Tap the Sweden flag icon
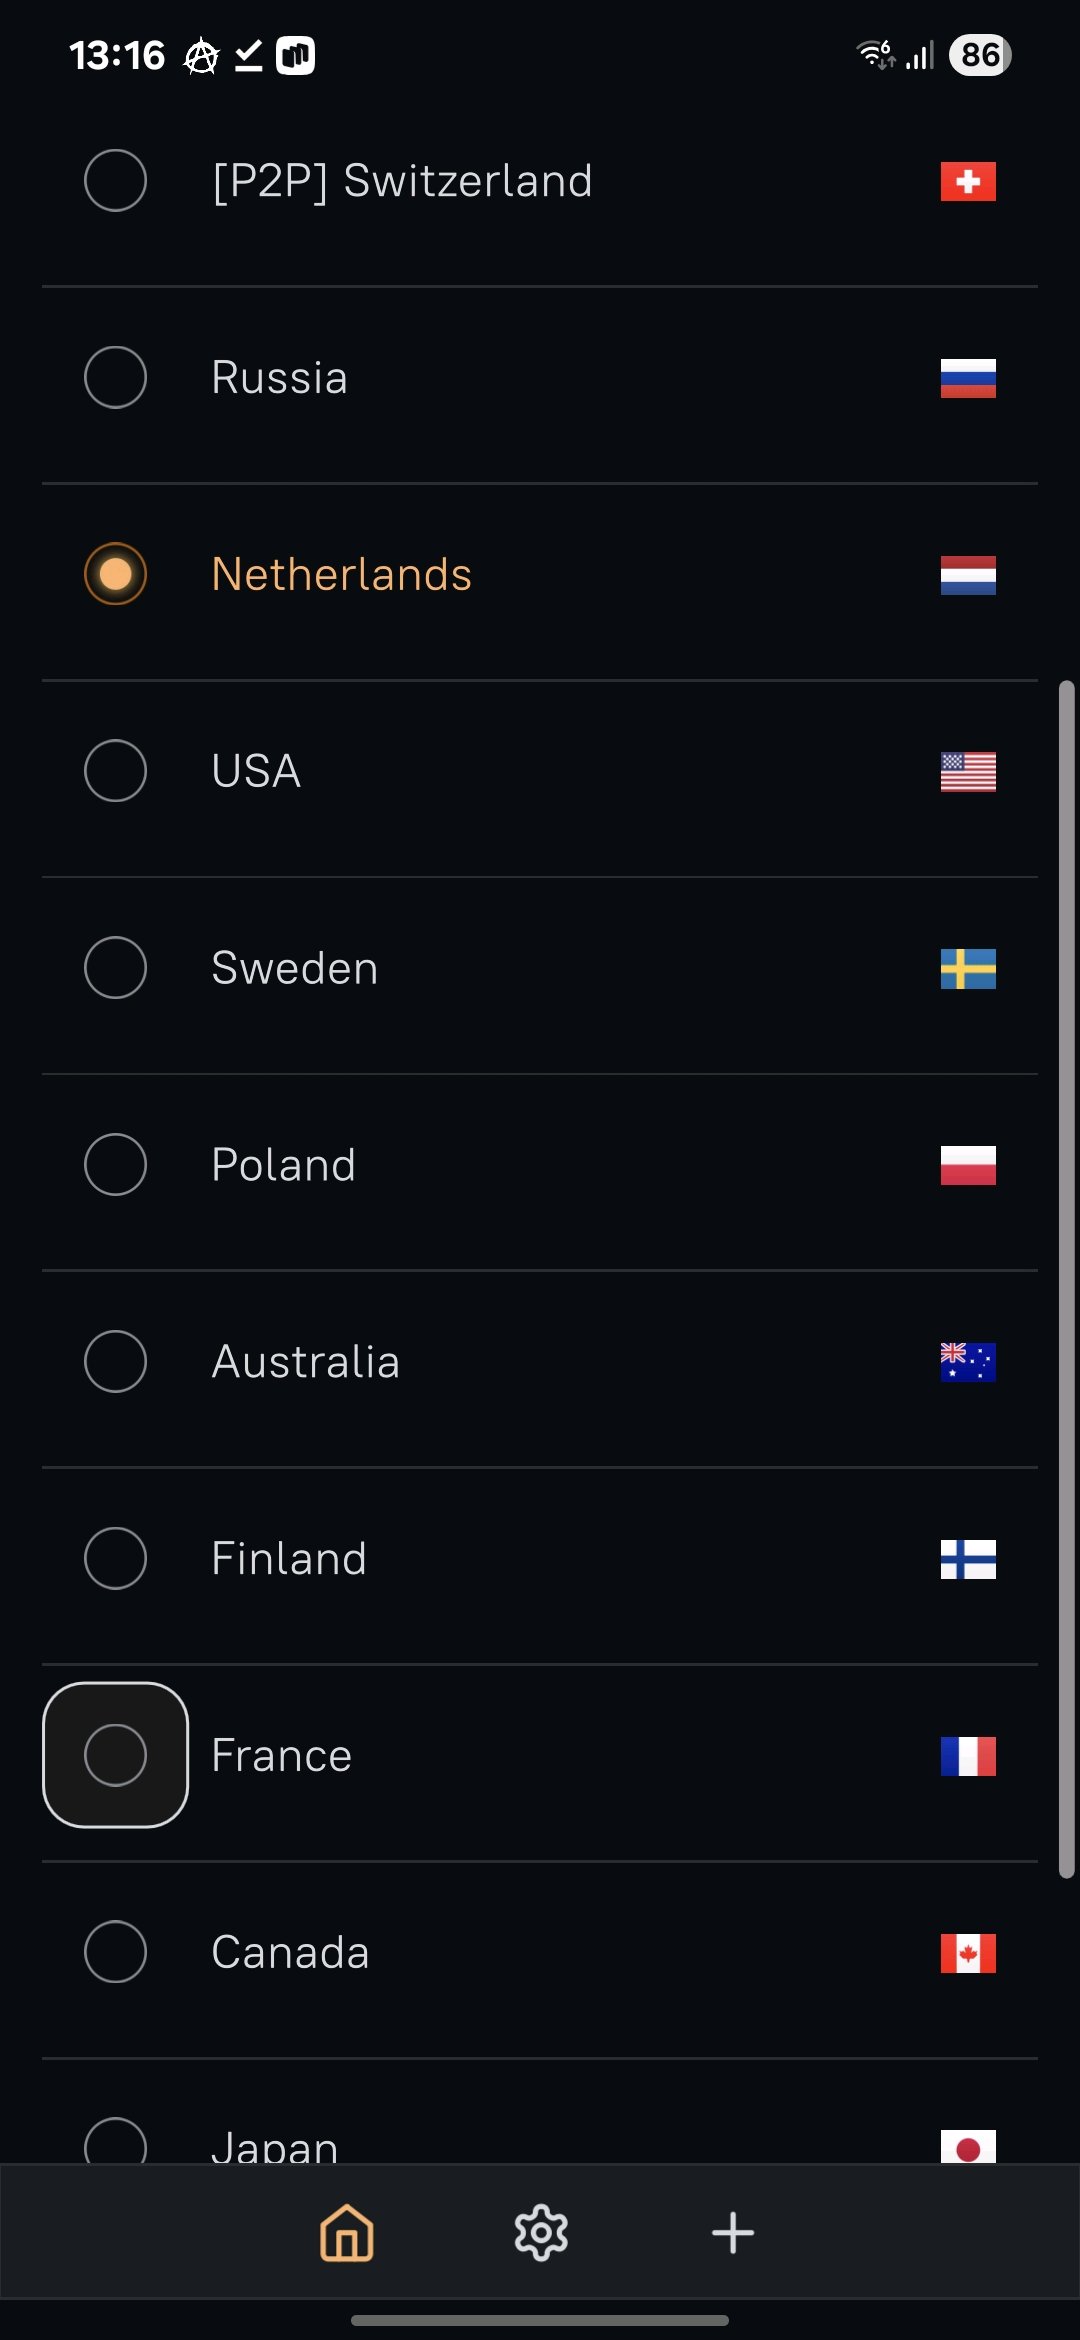Image resolution: width=1080 pixels, height=2340 pixels. [x=967, y=969]
